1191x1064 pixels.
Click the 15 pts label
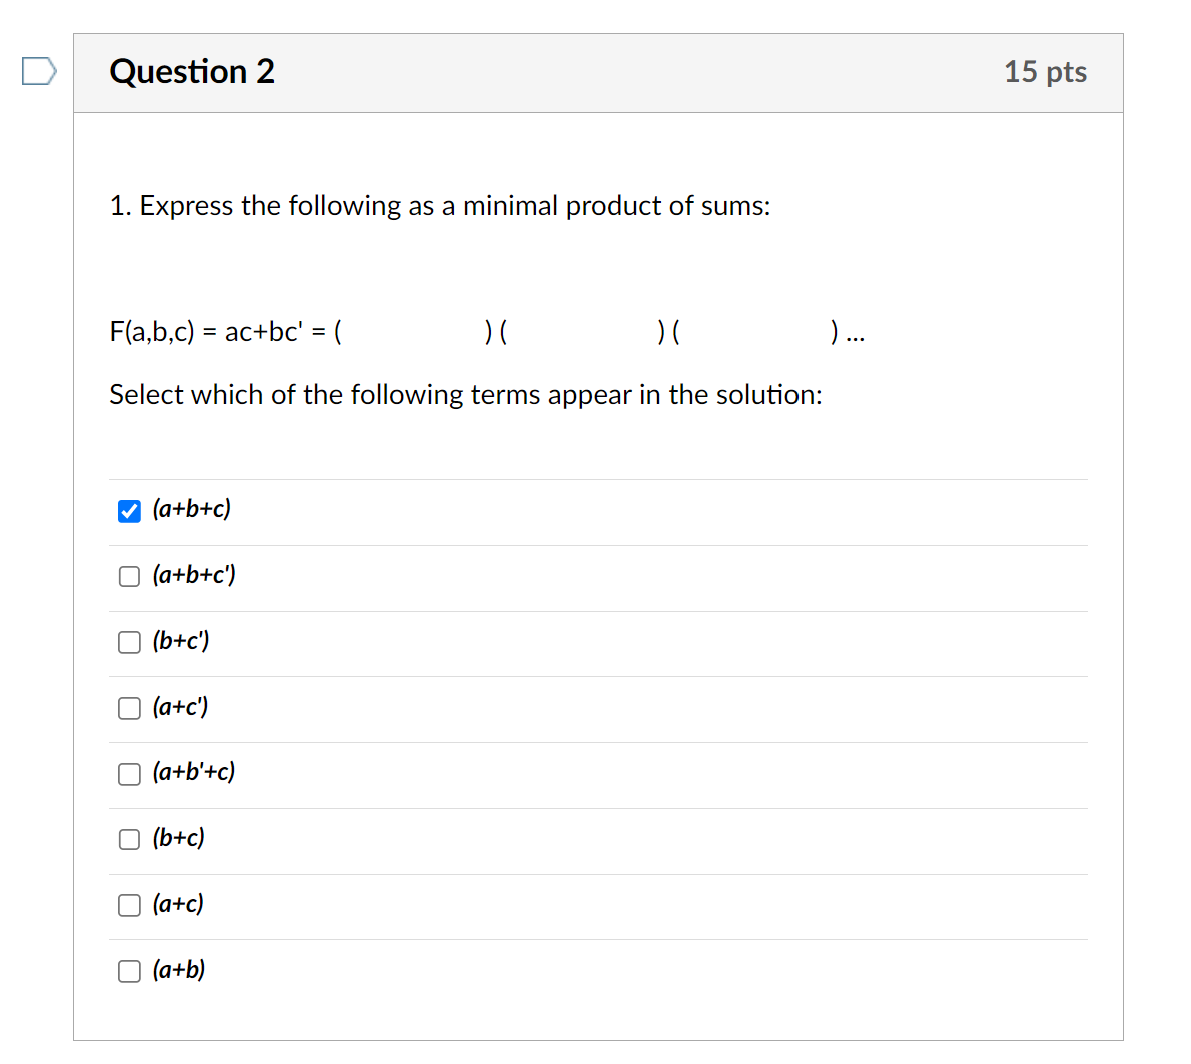[1046, 71]
